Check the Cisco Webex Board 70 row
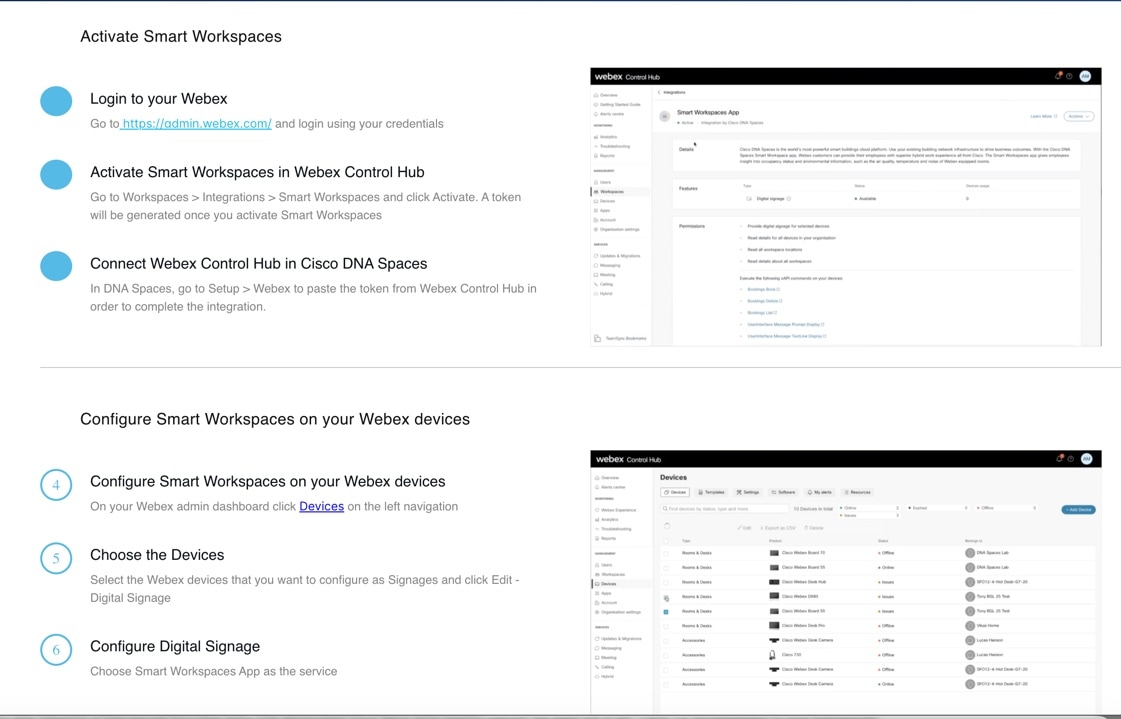The image size is (1121, 719). click(666, 553)
